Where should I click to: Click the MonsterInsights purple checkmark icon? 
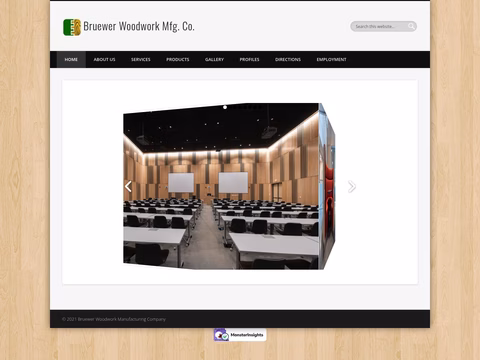tap(221, 335)
